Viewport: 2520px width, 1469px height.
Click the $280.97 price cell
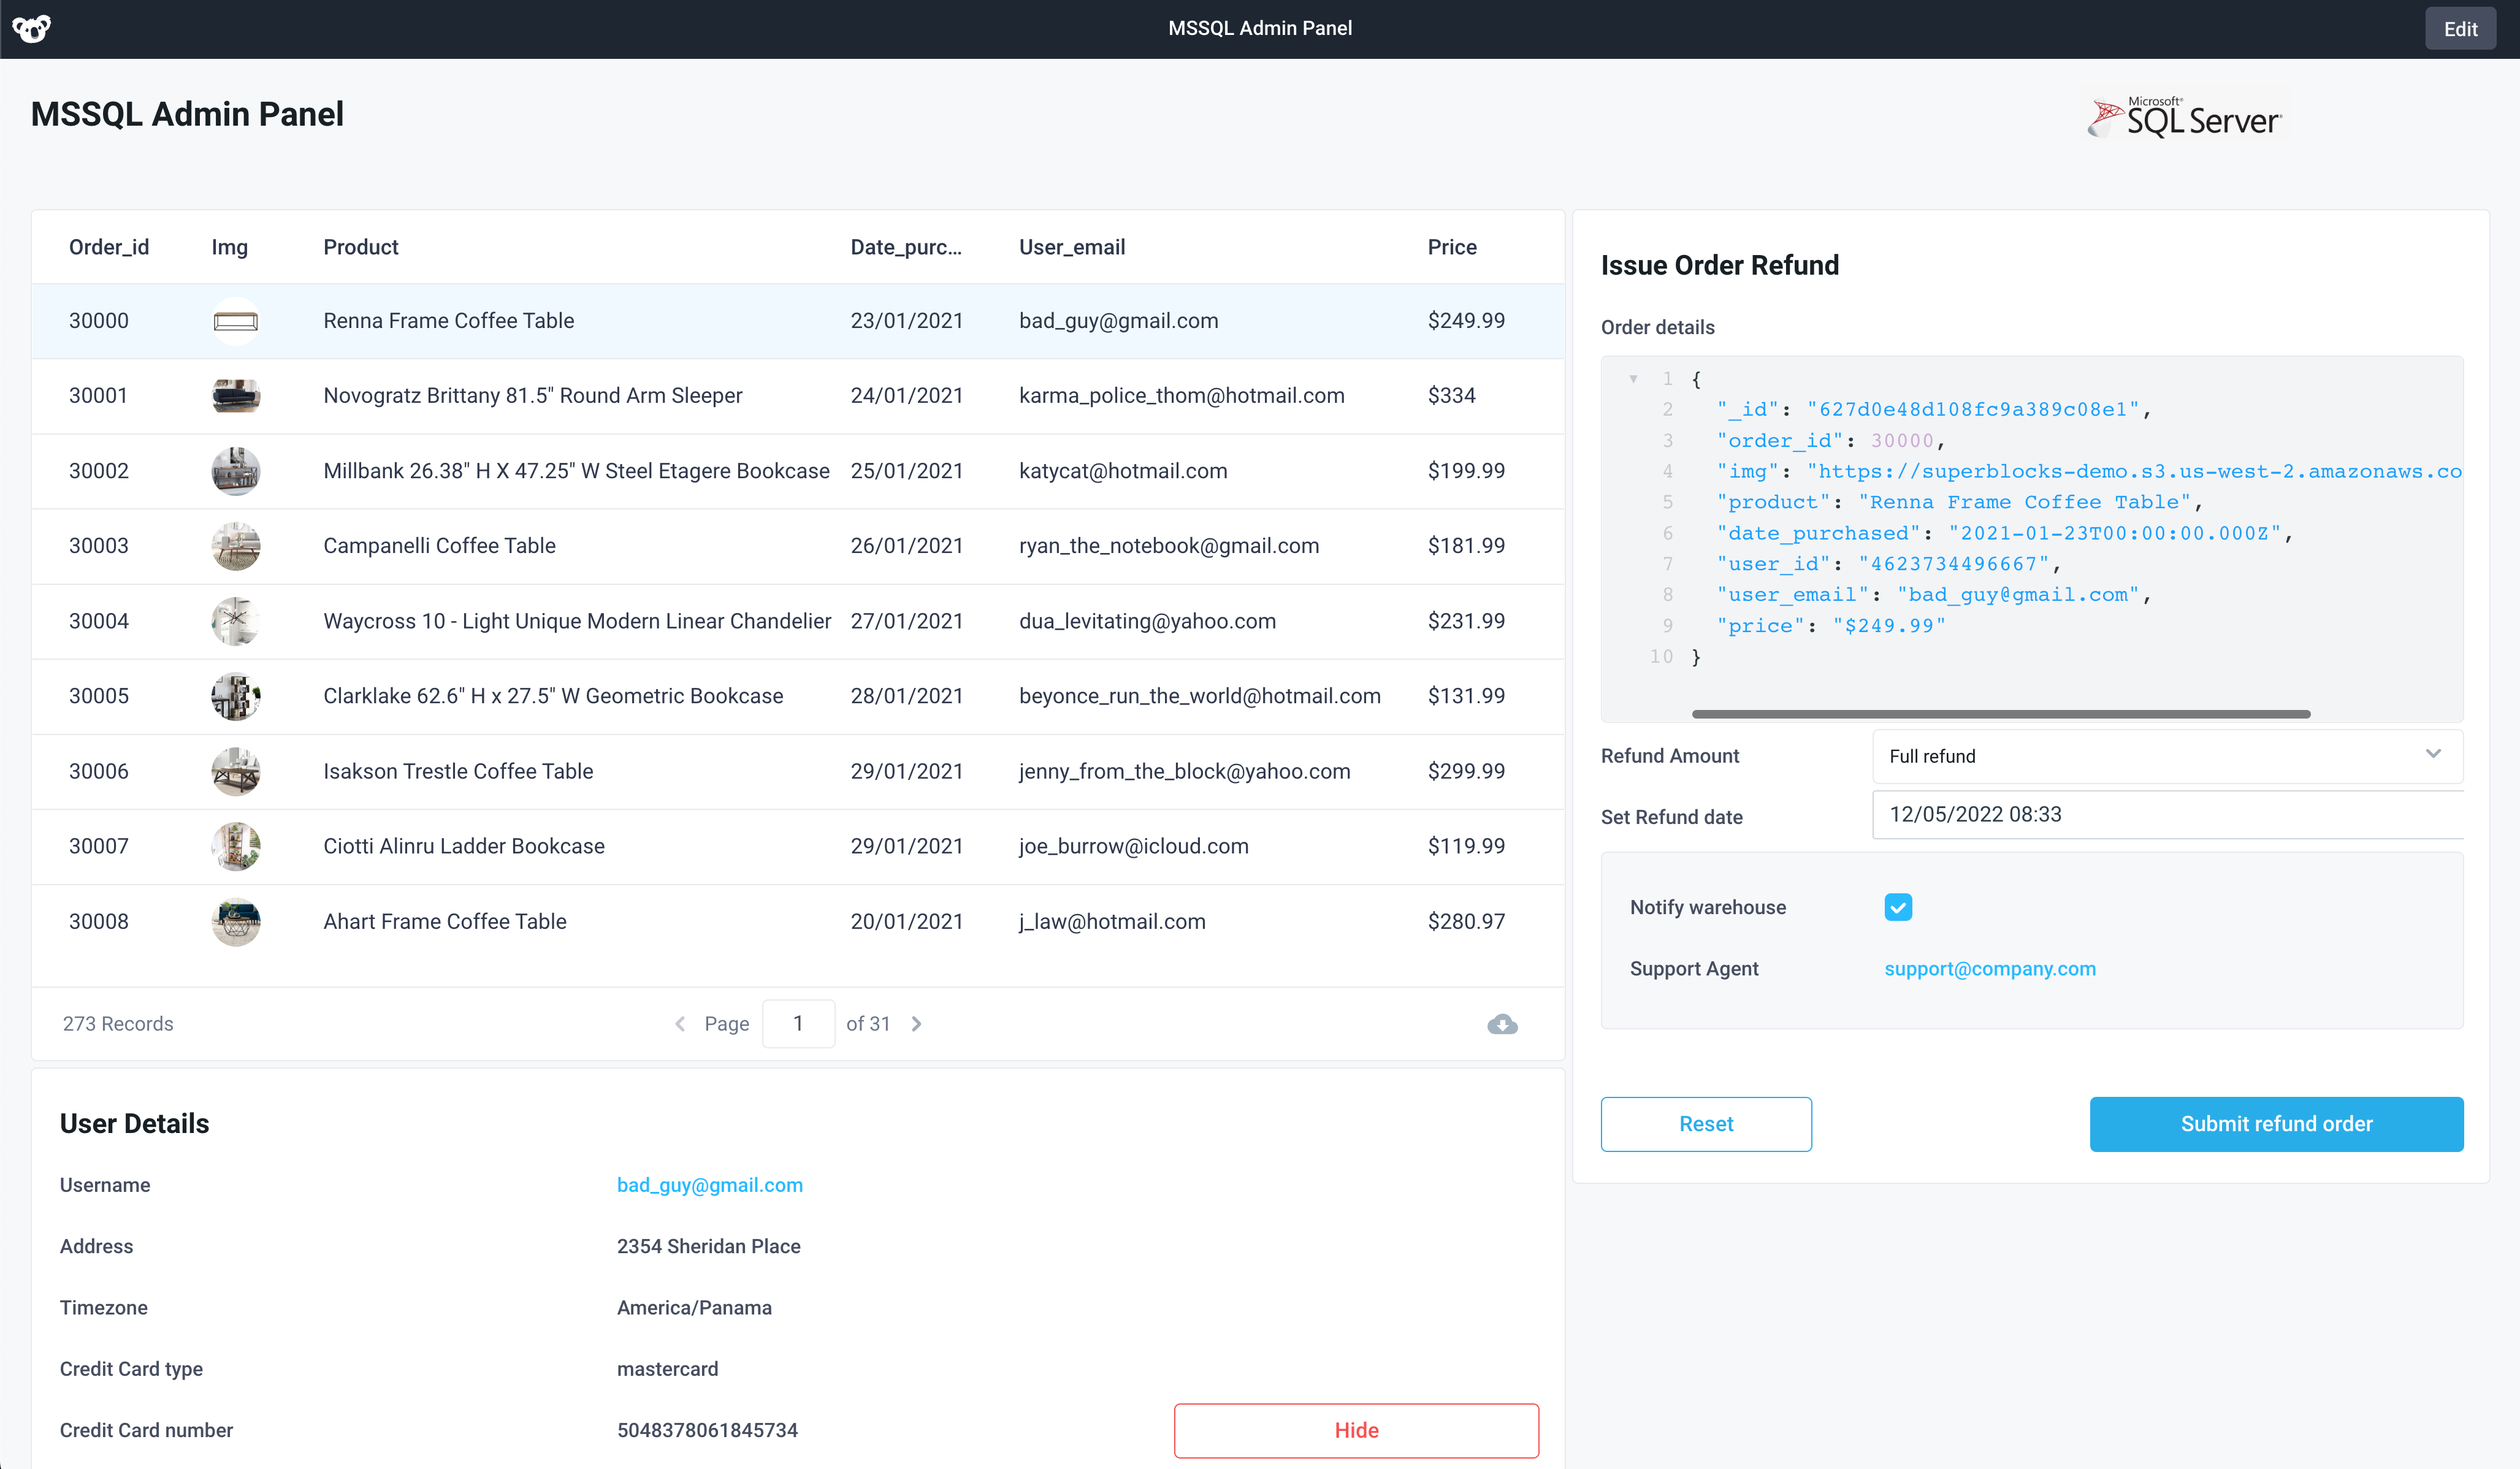pyautogui.click(x=1466, y=921)
